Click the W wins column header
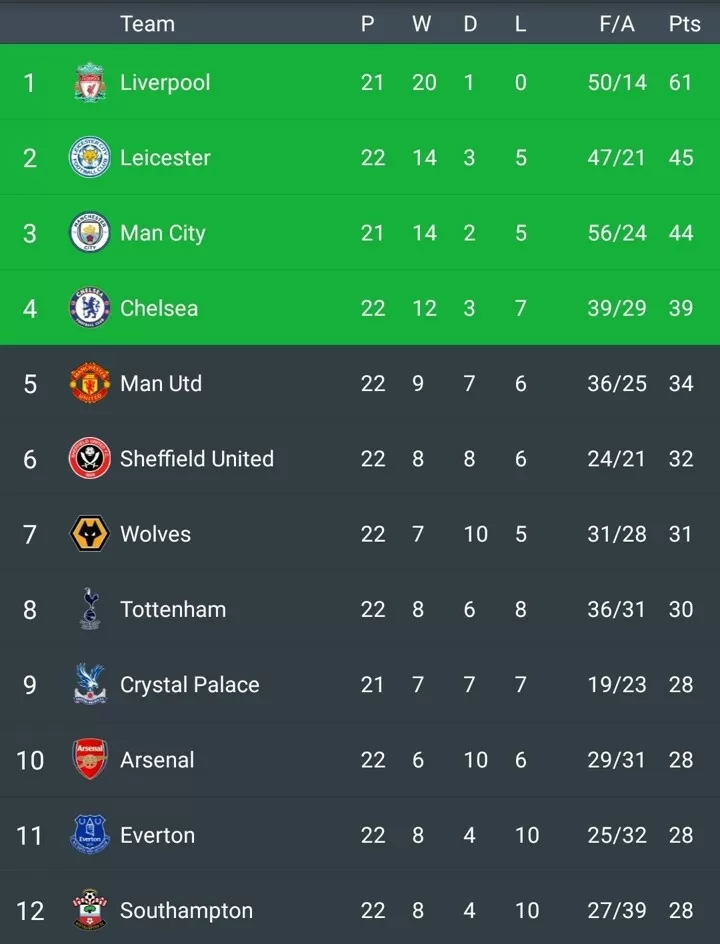720x944 pixels. 421,24
